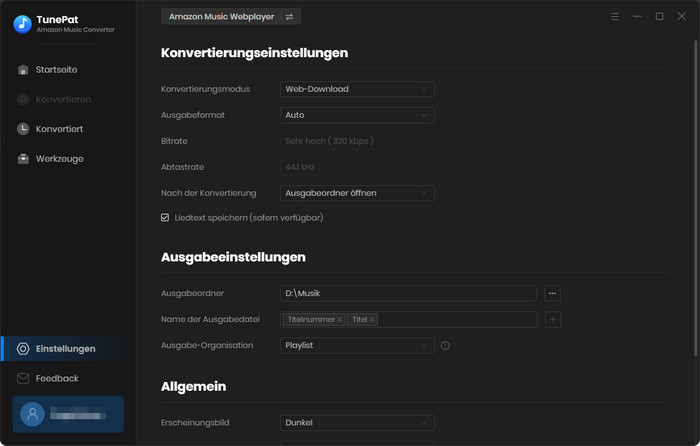Open the Ausgabeformat dropdown set to Auto
This screenshot has width=700, height=446.
[357, 115]
